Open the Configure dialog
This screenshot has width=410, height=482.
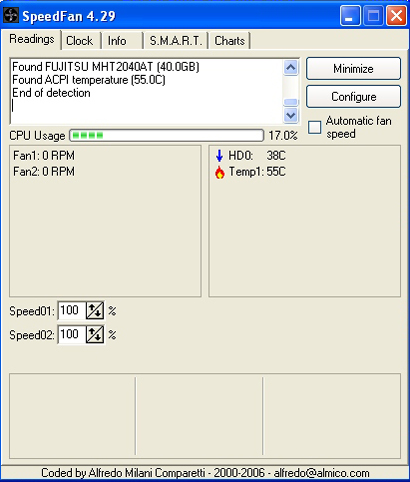click(353, 97)
